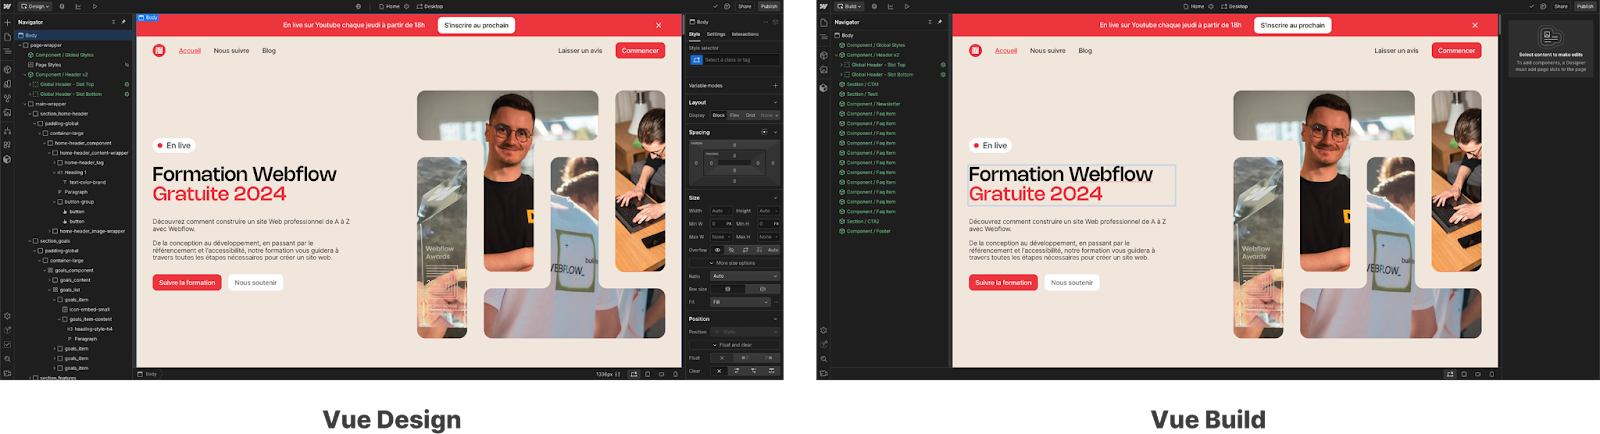Select Body row in Design Navigator
This screenshot has width=1600, height=434.
click(x=75, y=35)
